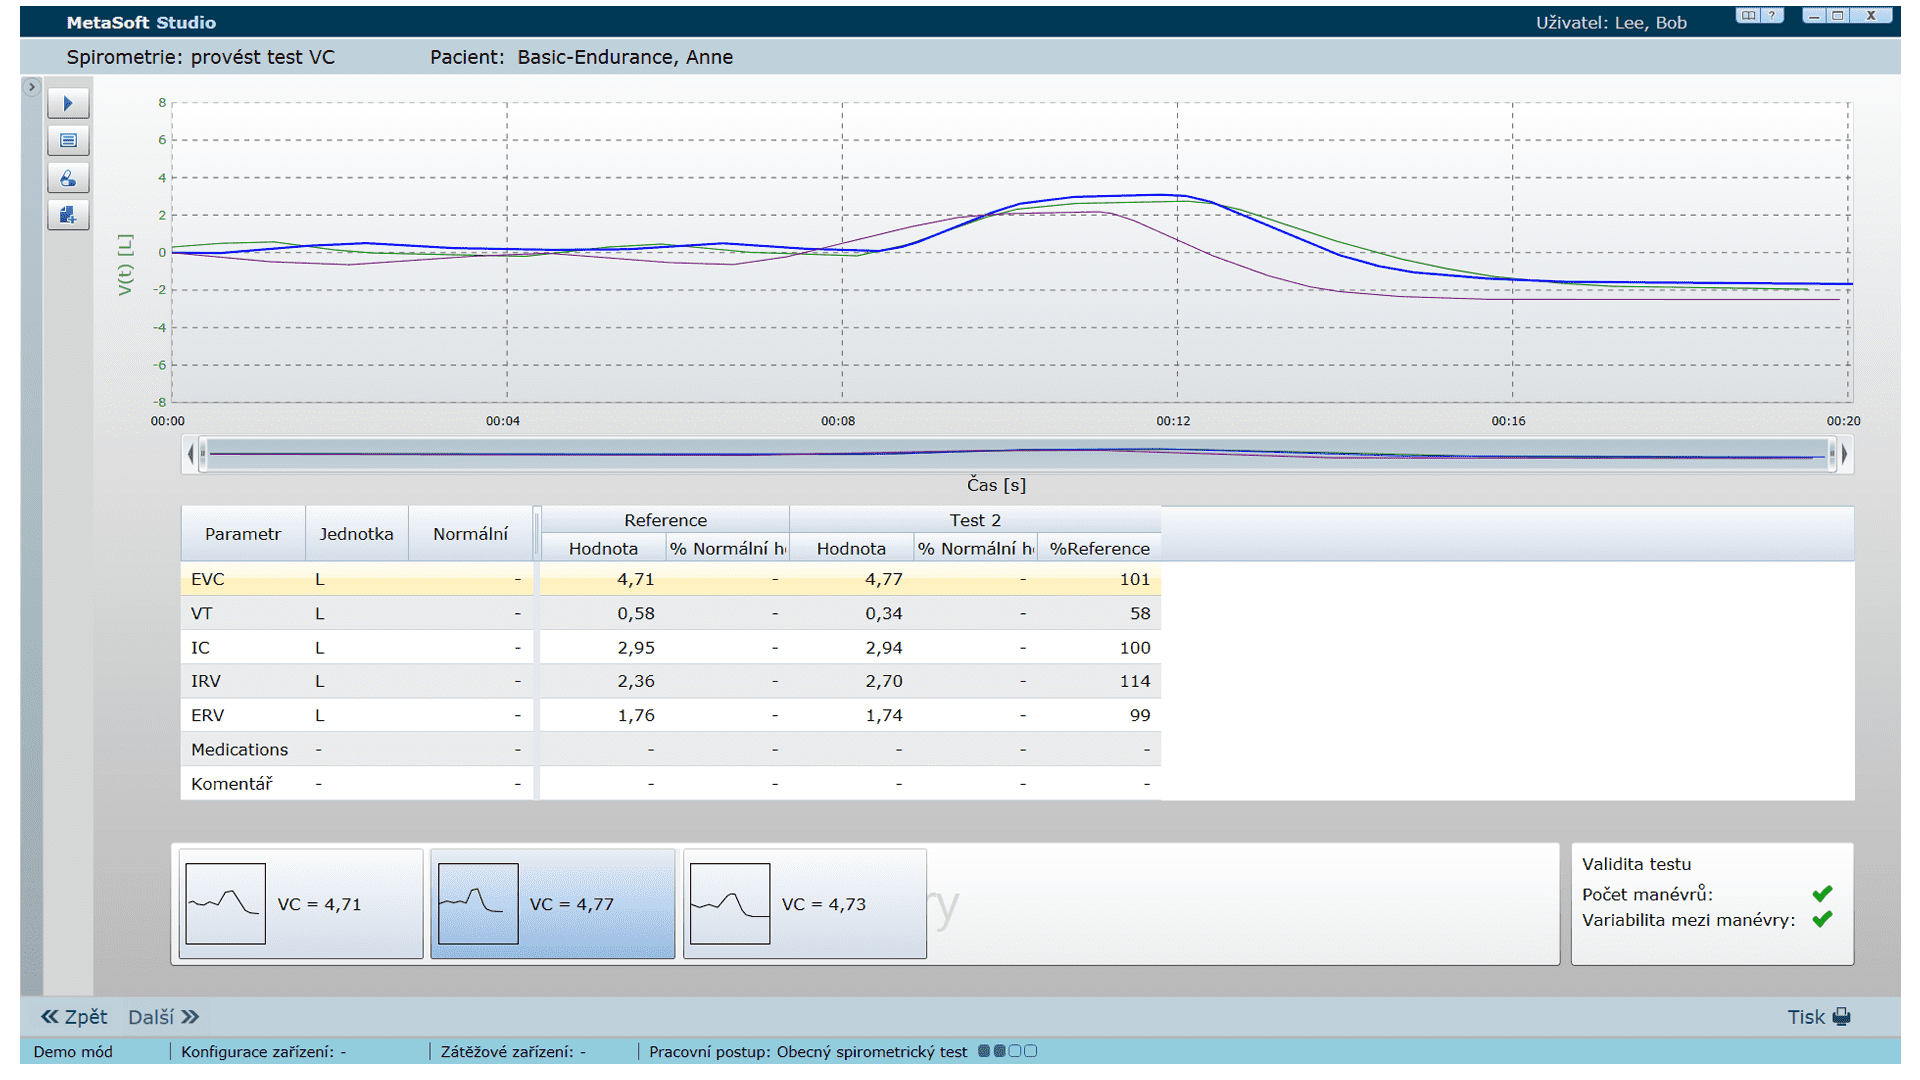Open the report view icon in the sidebar
This screenshot has height=1080, width=1920.
tap(67, 140)
